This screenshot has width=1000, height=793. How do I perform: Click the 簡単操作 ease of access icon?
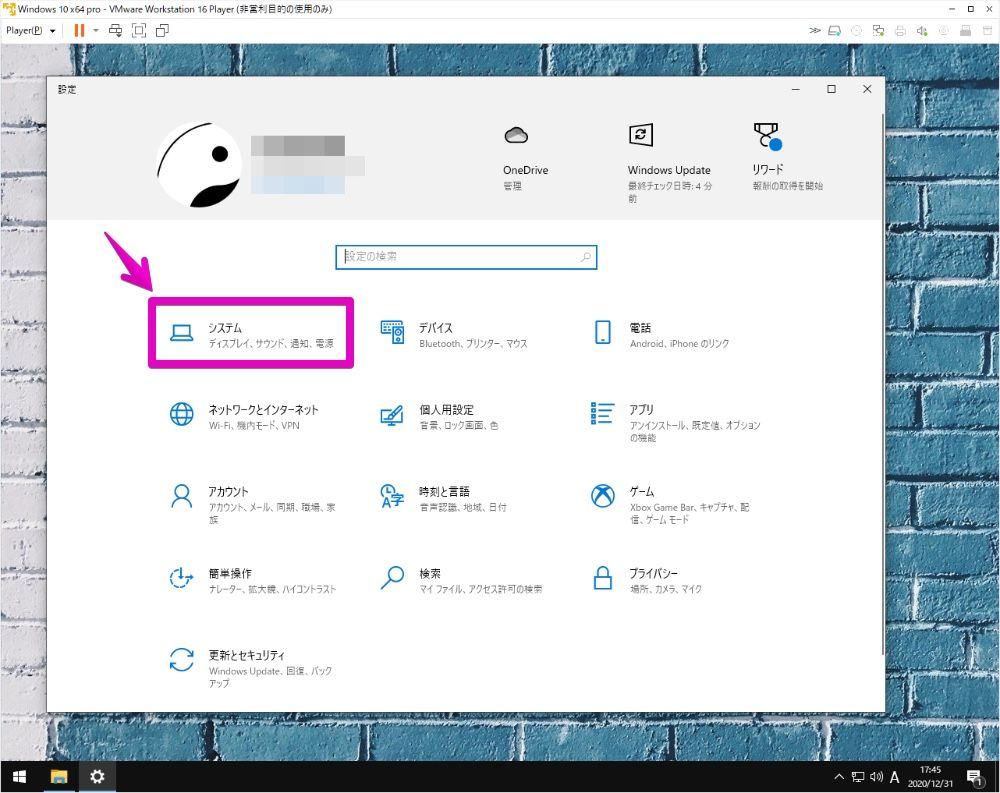181,578
